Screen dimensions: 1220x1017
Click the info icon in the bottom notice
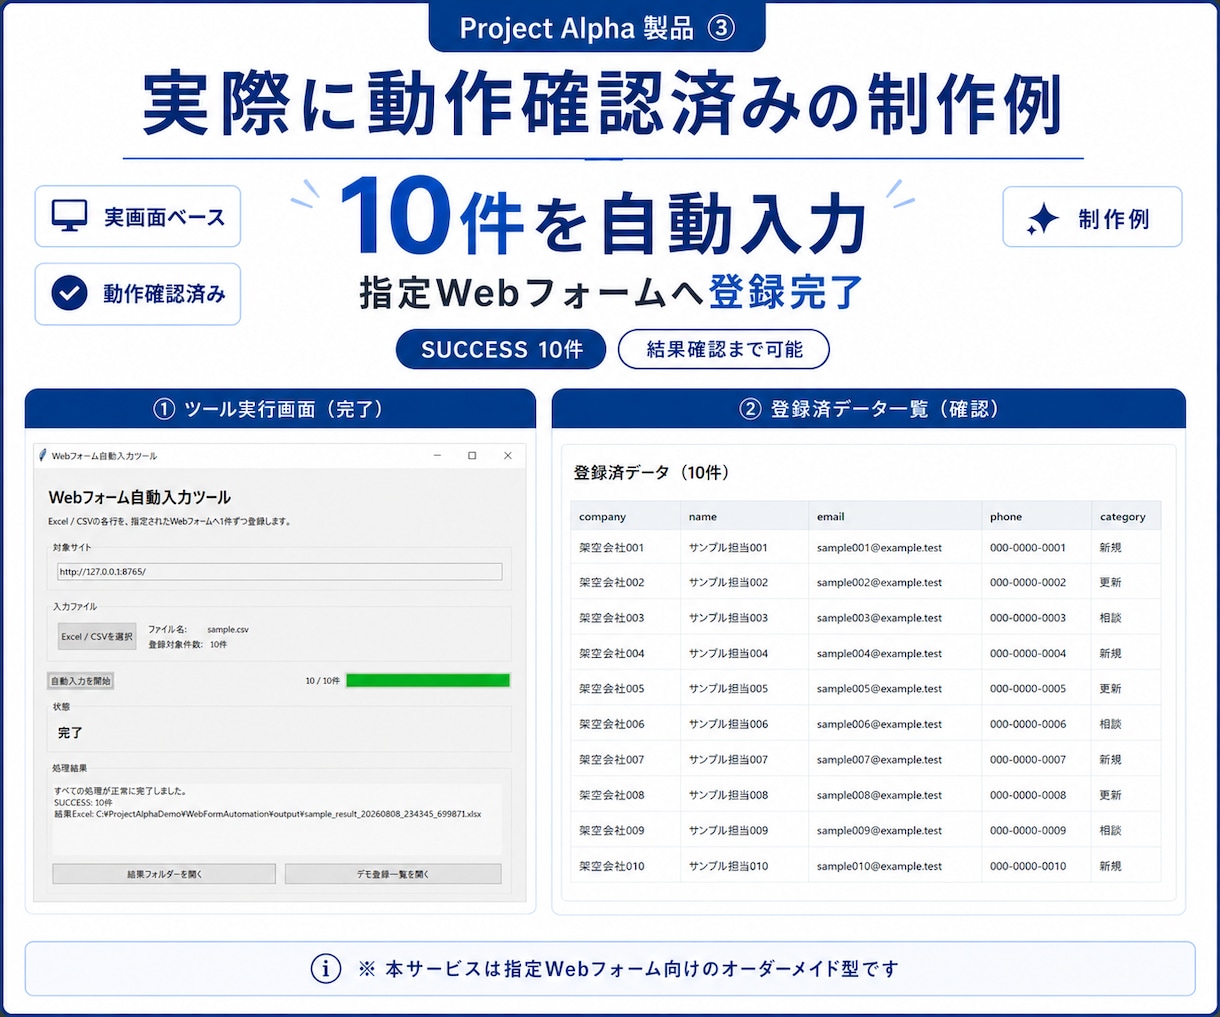325,968
